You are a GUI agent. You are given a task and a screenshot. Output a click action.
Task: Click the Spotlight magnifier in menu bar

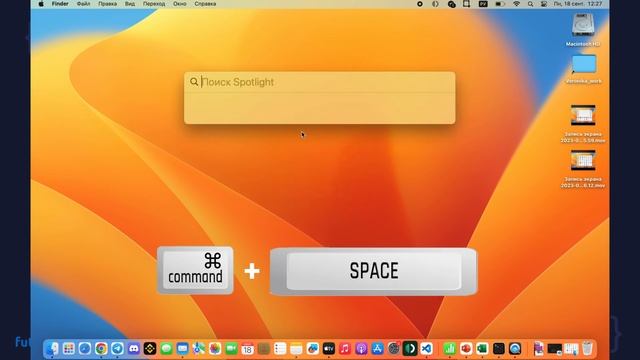point(530,4)
